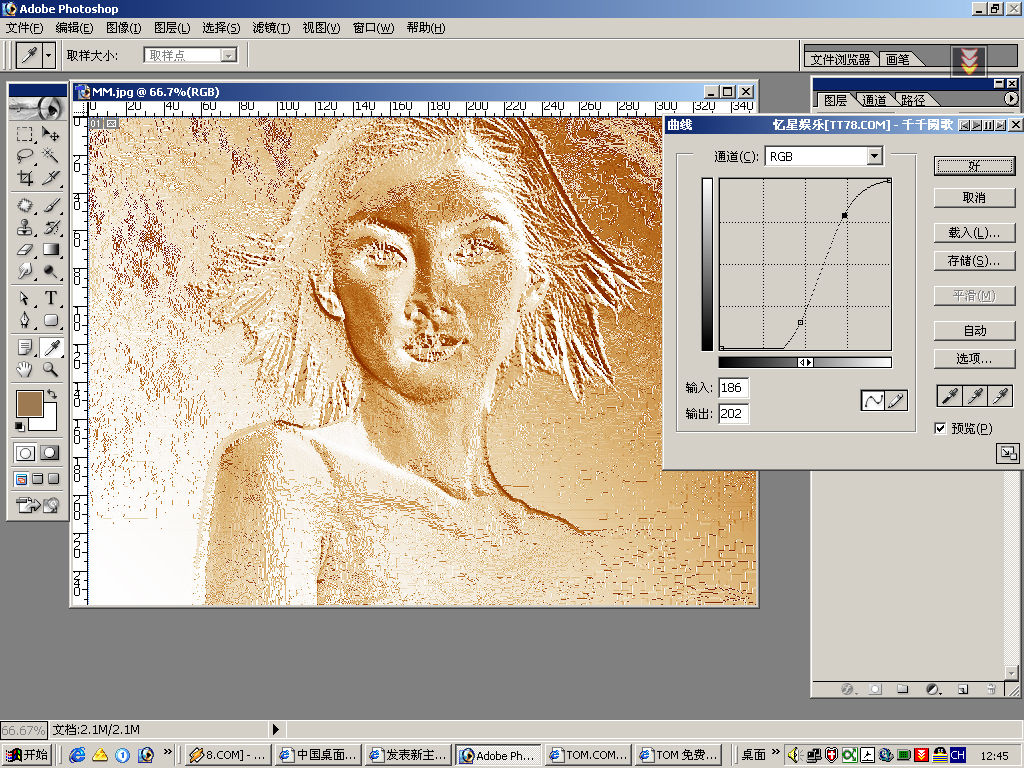
Task: Select the Brush tool
Action: 50,206
